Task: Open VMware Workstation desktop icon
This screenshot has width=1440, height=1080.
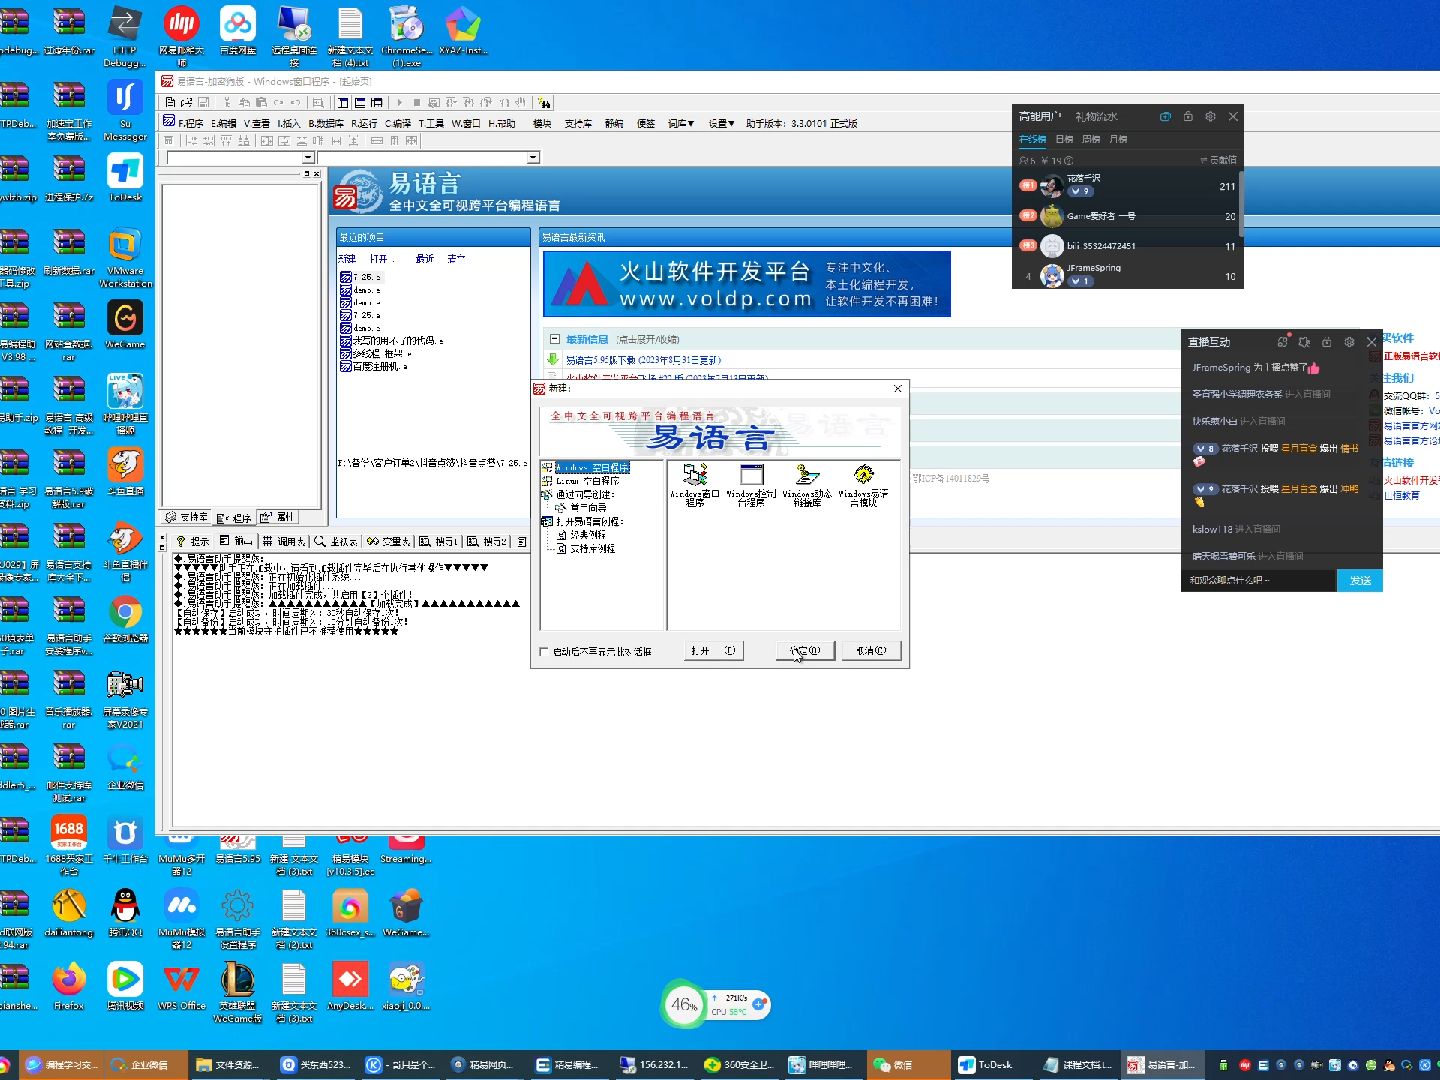Action: click(125, 258)
